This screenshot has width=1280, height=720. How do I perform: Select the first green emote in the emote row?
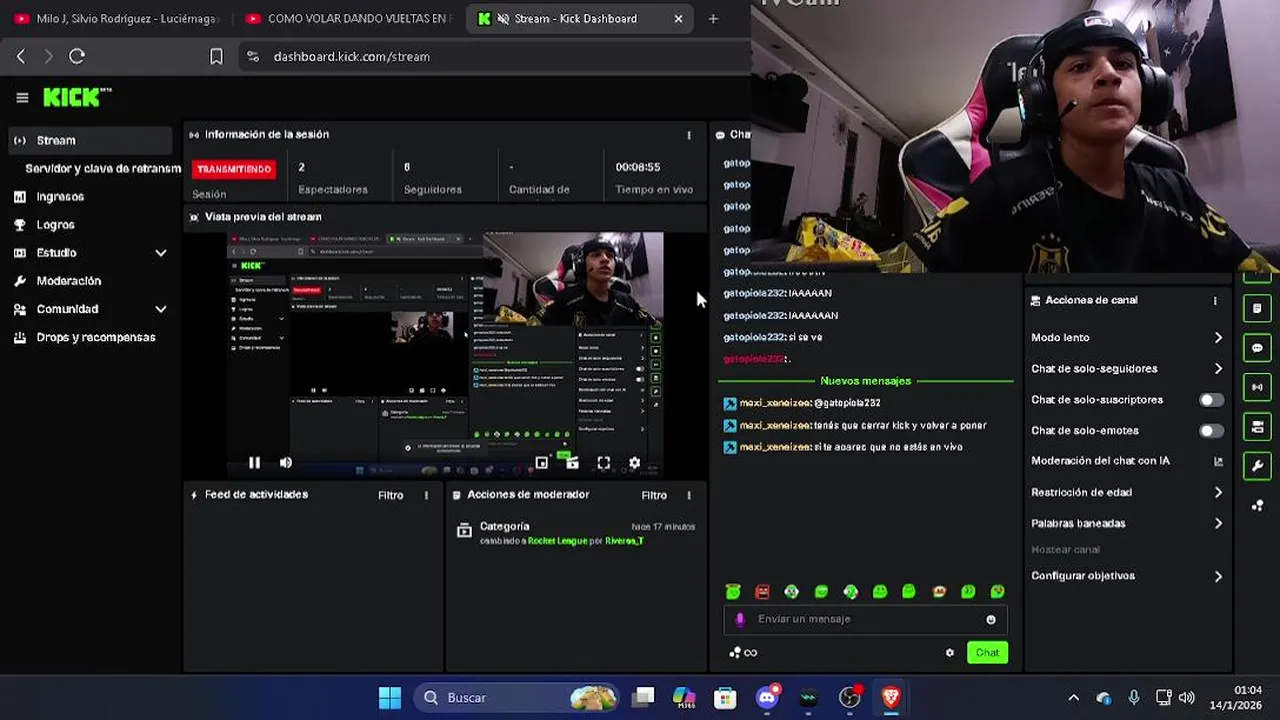733,592
